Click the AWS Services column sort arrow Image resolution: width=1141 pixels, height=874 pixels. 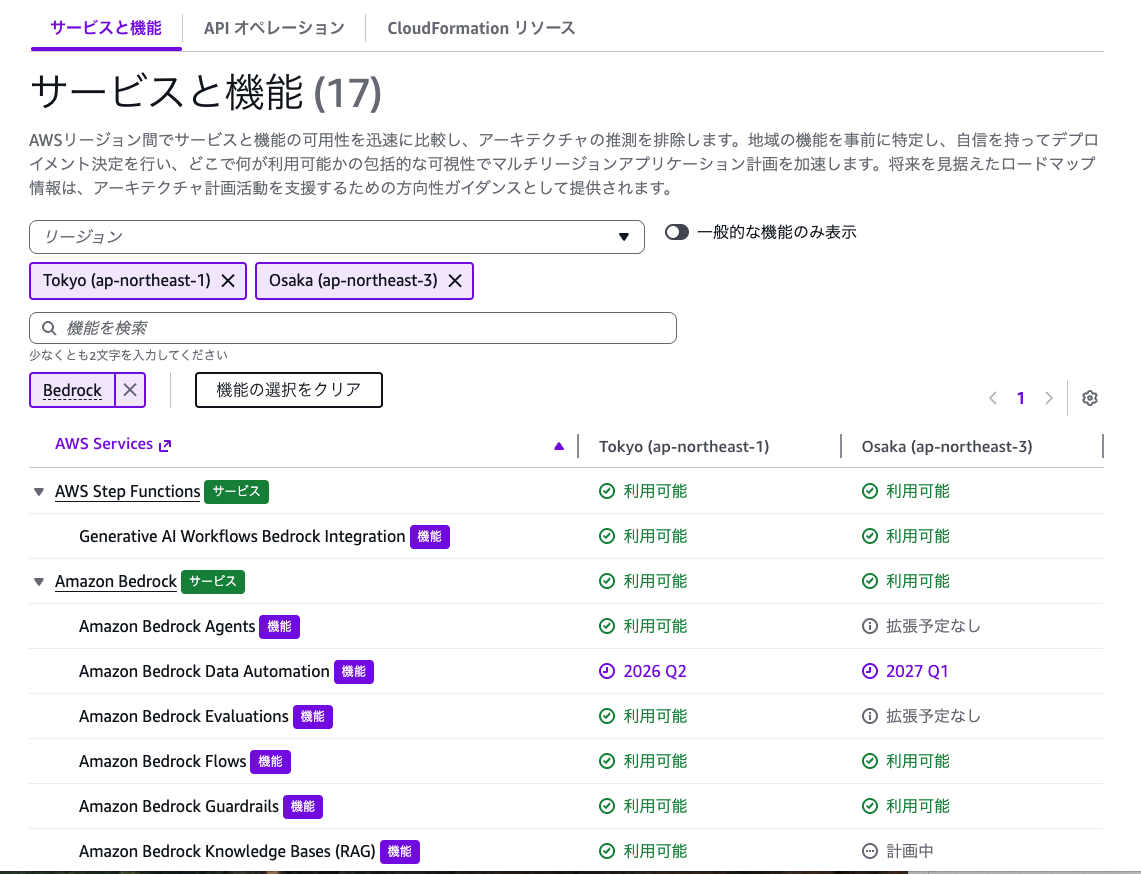tap(559, 446)
